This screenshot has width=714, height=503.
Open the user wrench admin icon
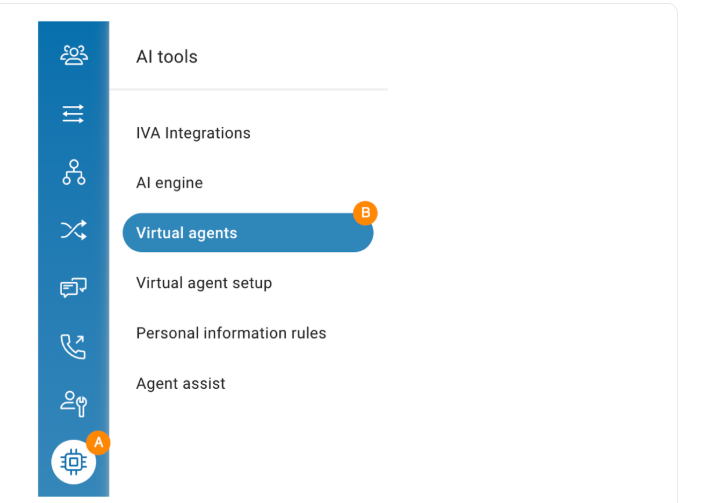point(74,404)
